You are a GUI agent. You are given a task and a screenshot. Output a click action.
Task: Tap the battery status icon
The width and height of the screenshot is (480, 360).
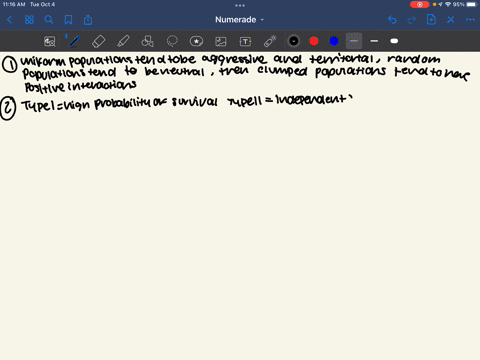coord(472,4)
